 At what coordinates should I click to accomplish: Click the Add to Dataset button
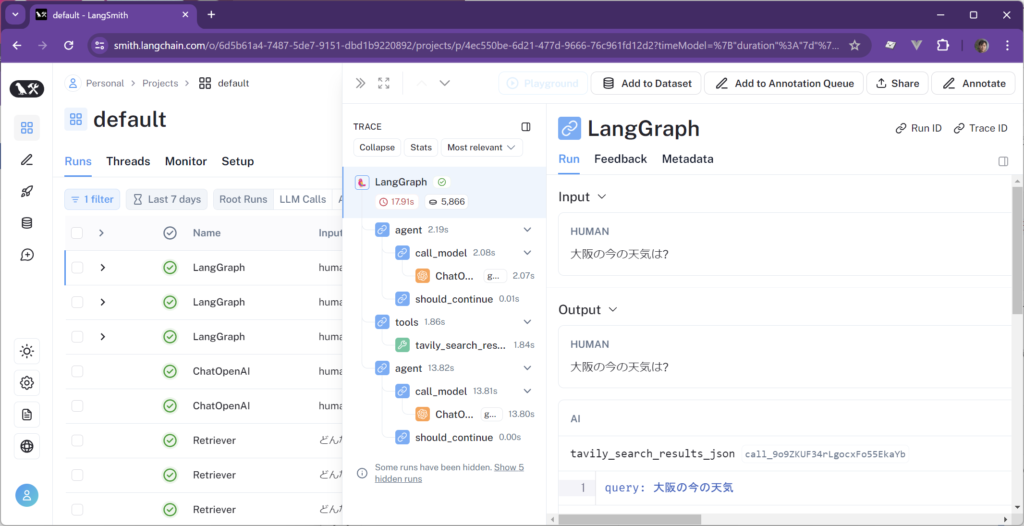[646, 84]
